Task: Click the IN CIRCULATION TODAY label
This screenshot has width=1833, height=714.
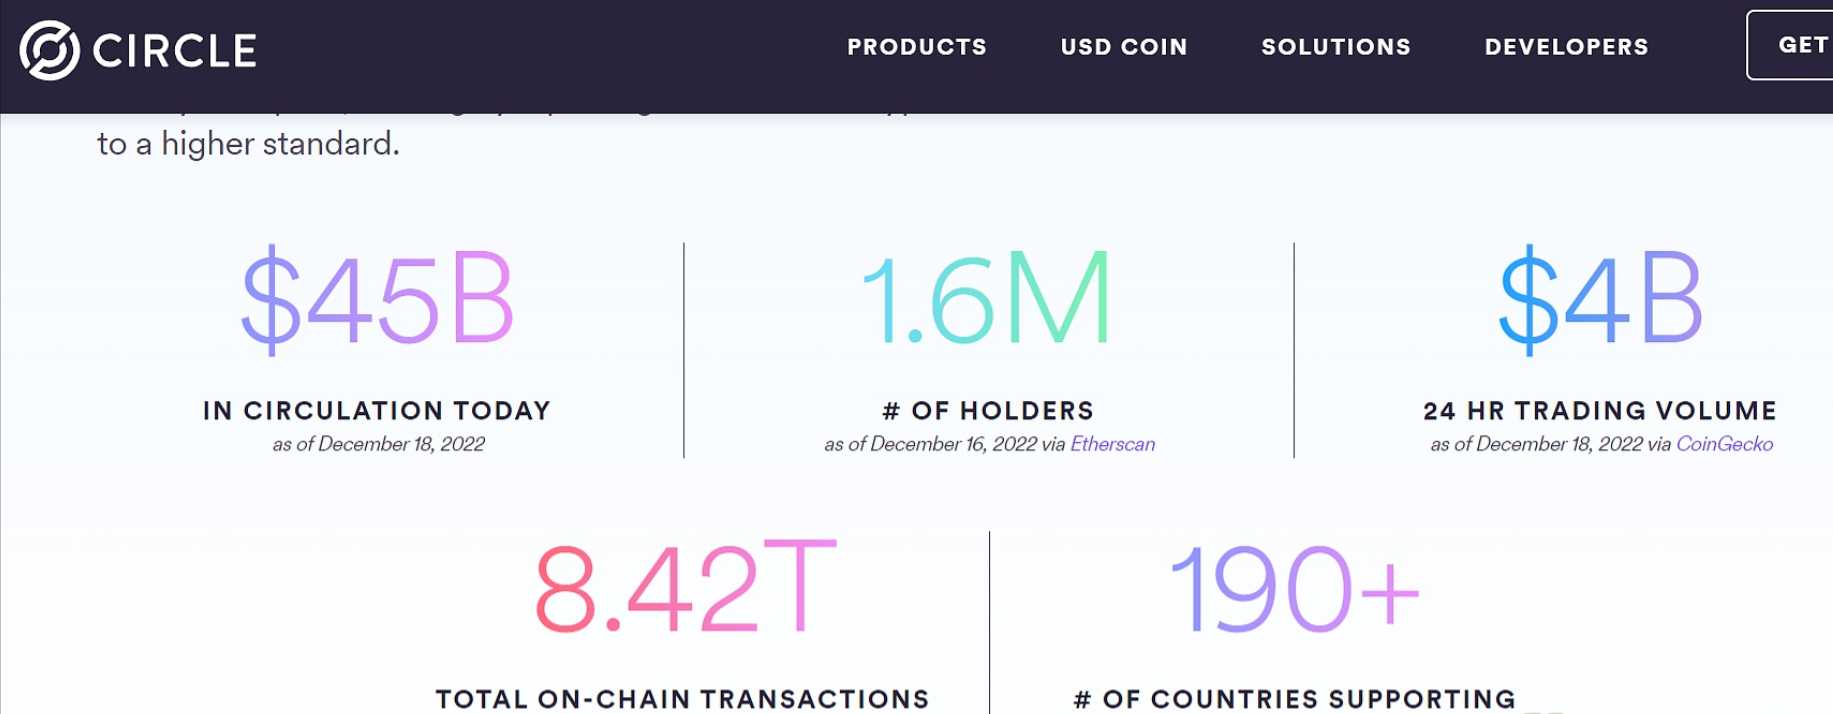Action: pyautogui.click(x=377, y=411)
